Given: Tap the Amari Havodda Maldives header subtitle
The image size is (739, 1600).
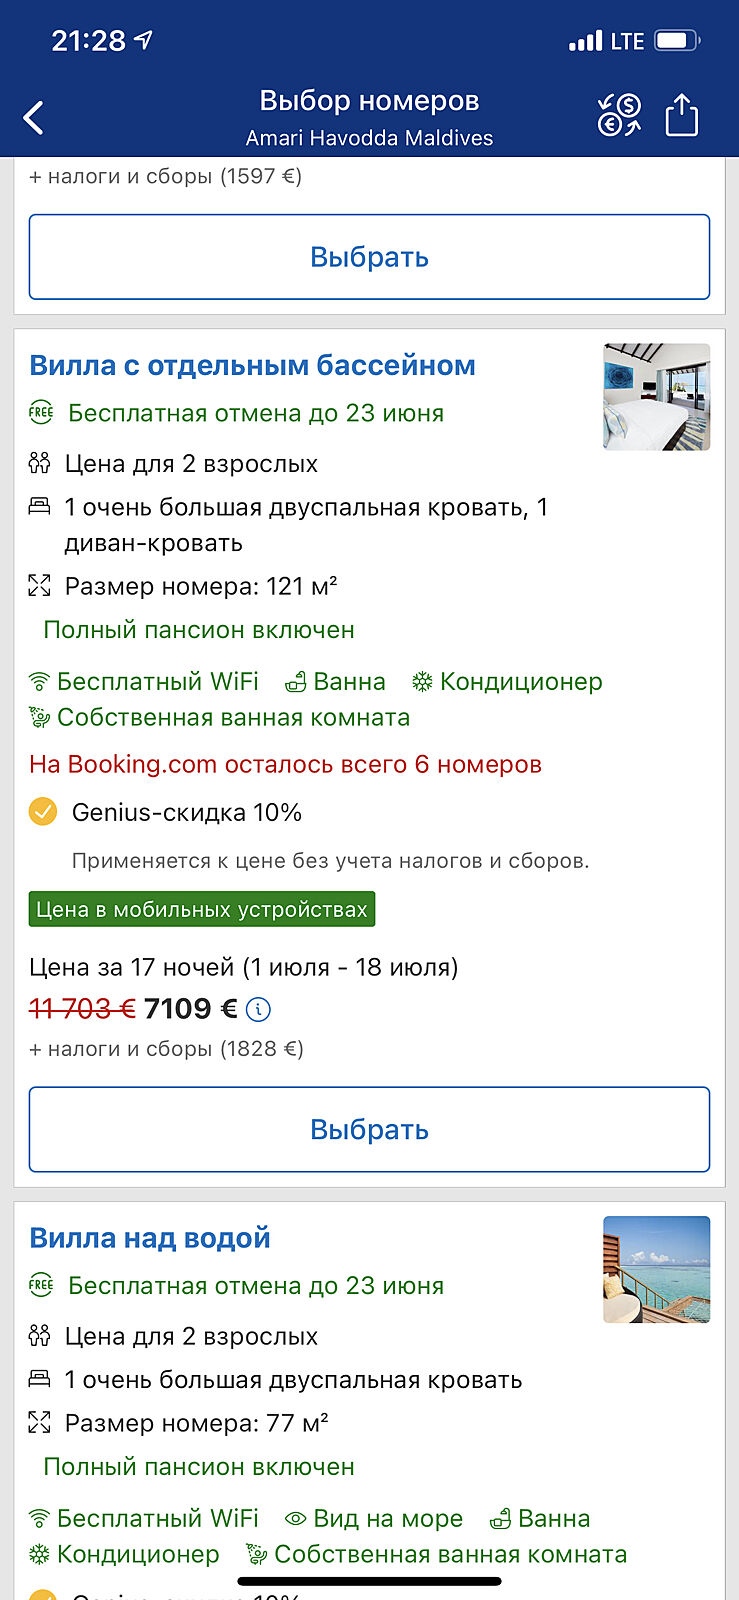Looking at the screenshot, I should [369, 138].
